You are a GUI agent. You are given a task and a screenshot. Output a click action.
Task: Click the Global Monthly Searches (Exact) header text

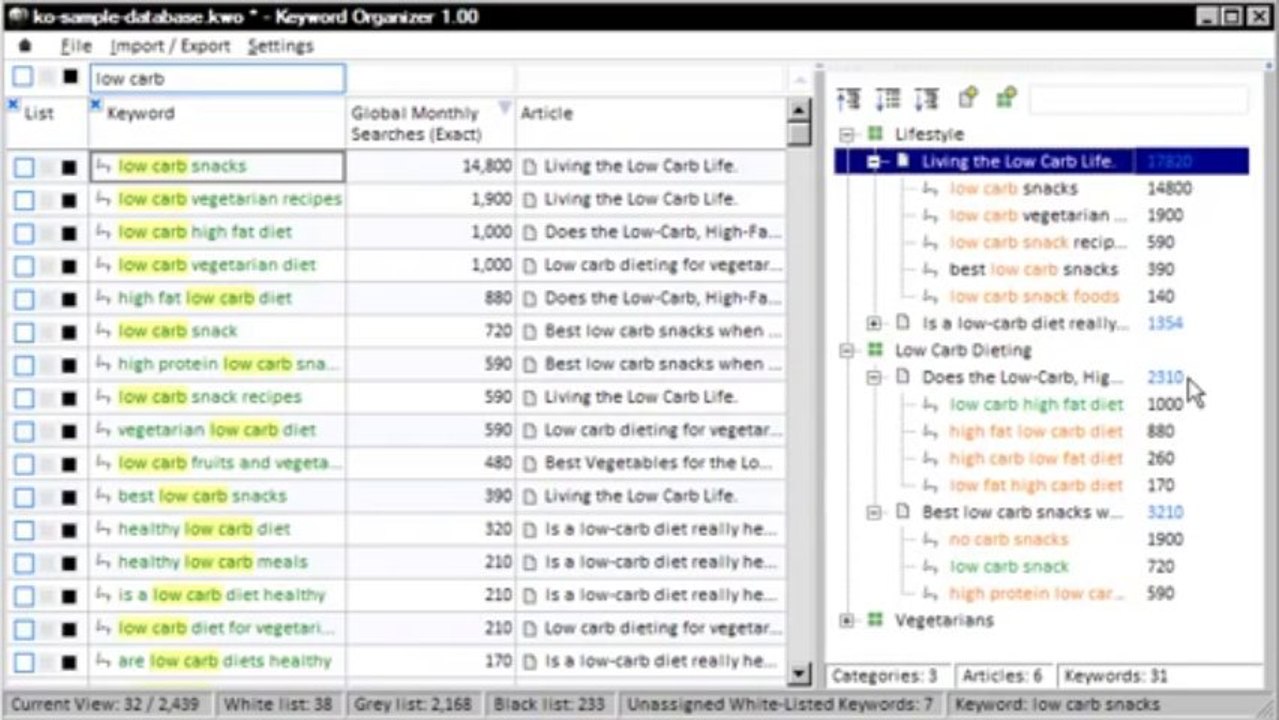[x=416, y=123]
